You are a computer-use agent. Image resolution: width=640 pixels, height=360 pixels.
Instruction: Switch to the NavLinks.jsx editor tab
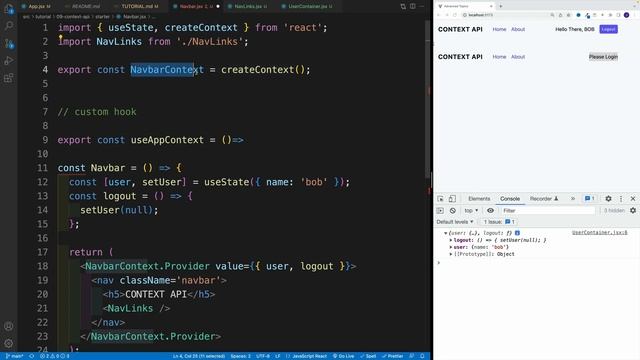pos(251,6)
